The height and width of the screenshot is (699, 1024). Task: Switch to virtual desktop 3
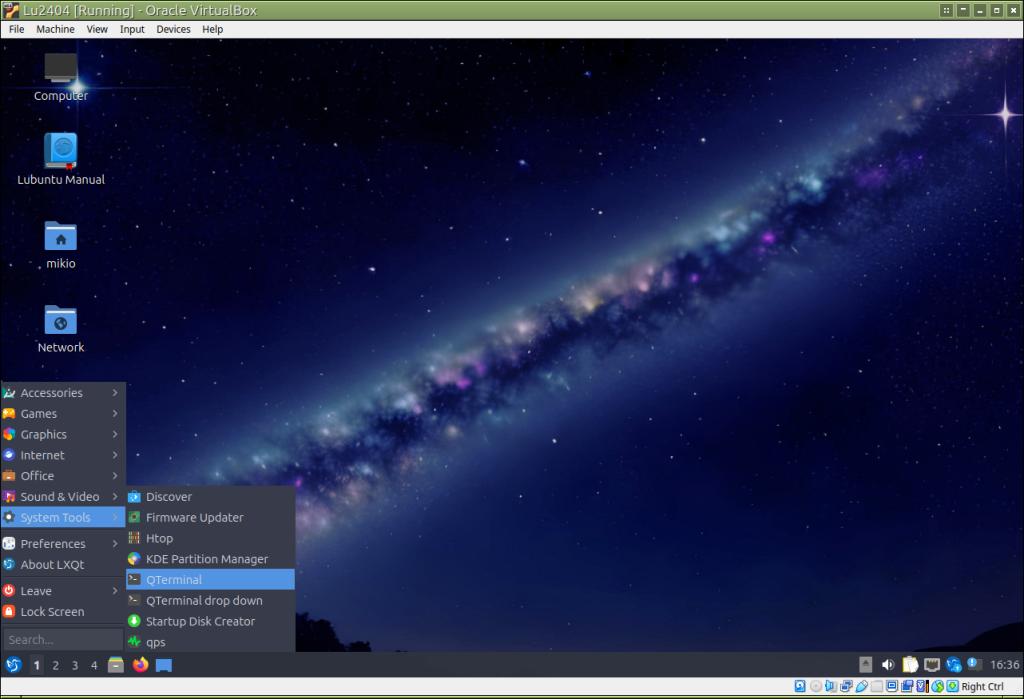(x=75, y=665)
